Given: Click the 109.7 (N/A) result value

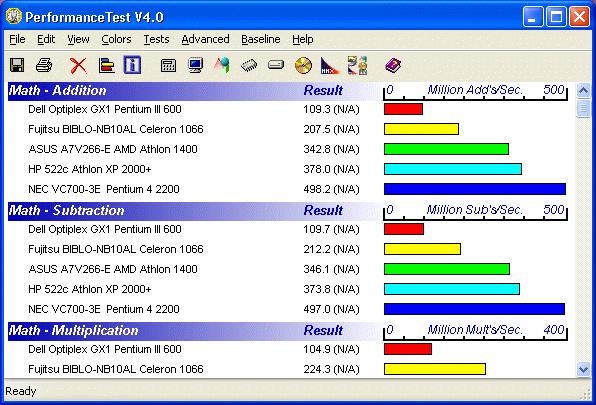Looking at the screenshot, I should (331, 229).
